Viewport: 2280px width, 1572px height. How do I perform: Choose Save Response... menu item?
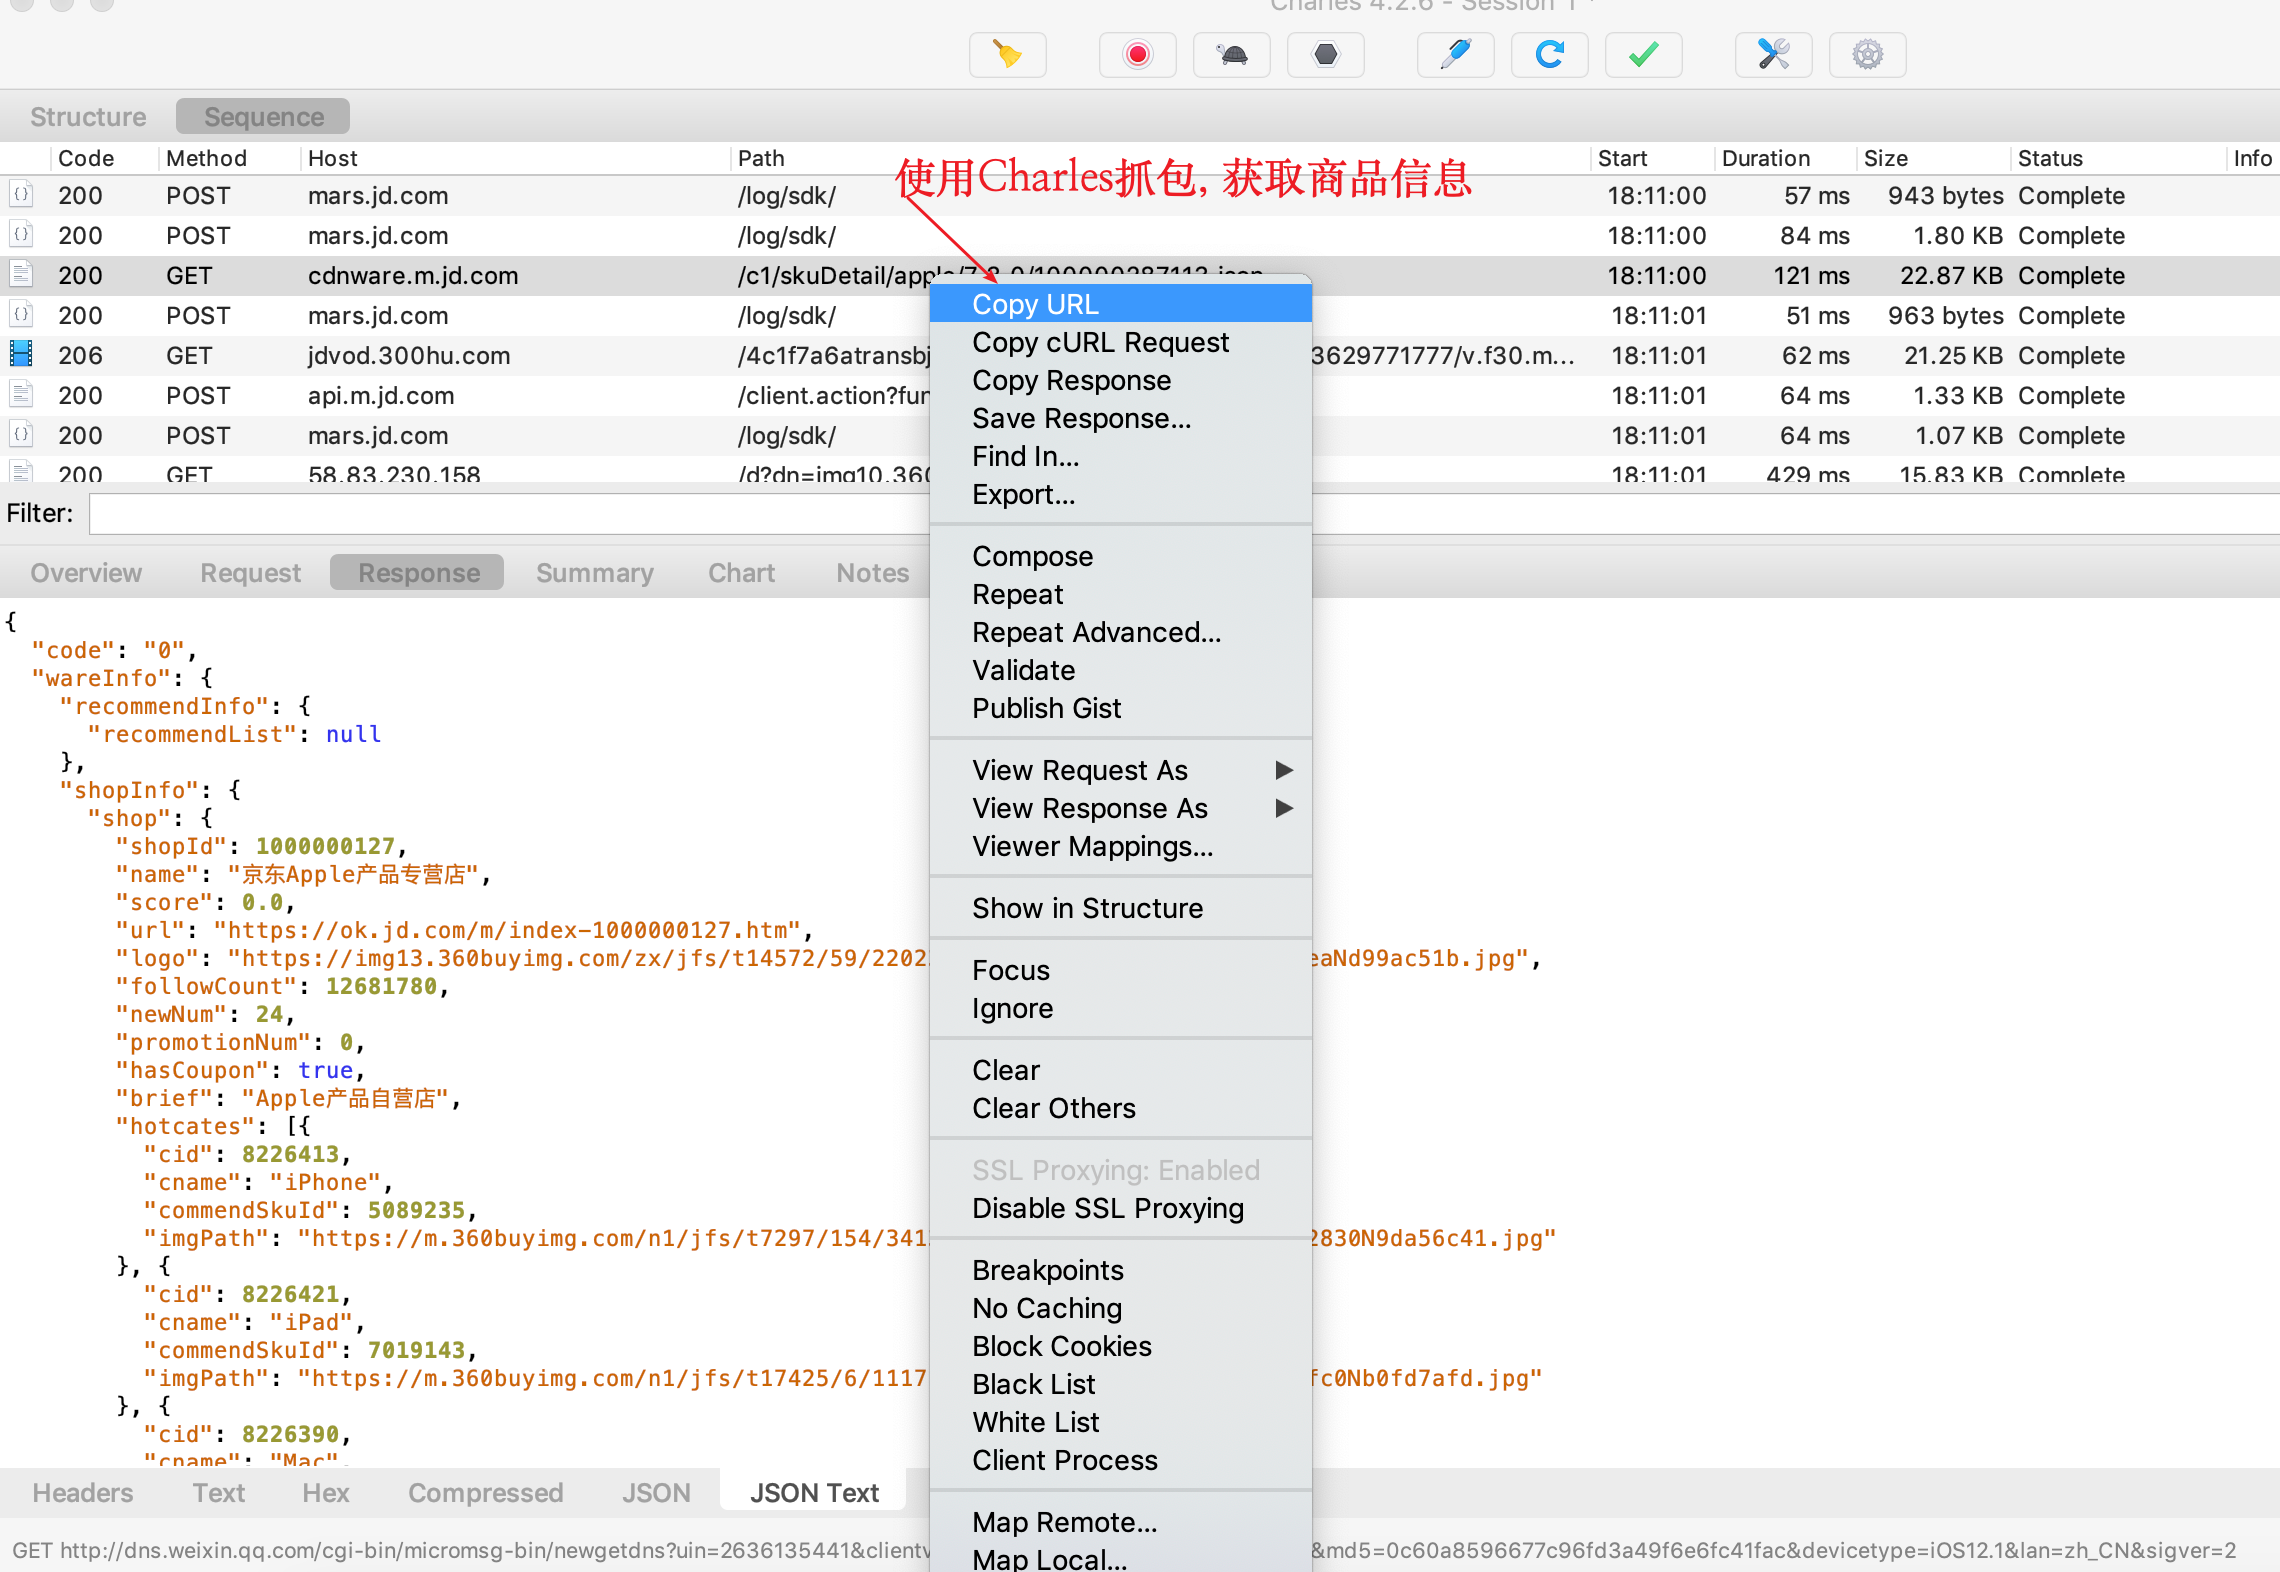(x=1120, y=418)
